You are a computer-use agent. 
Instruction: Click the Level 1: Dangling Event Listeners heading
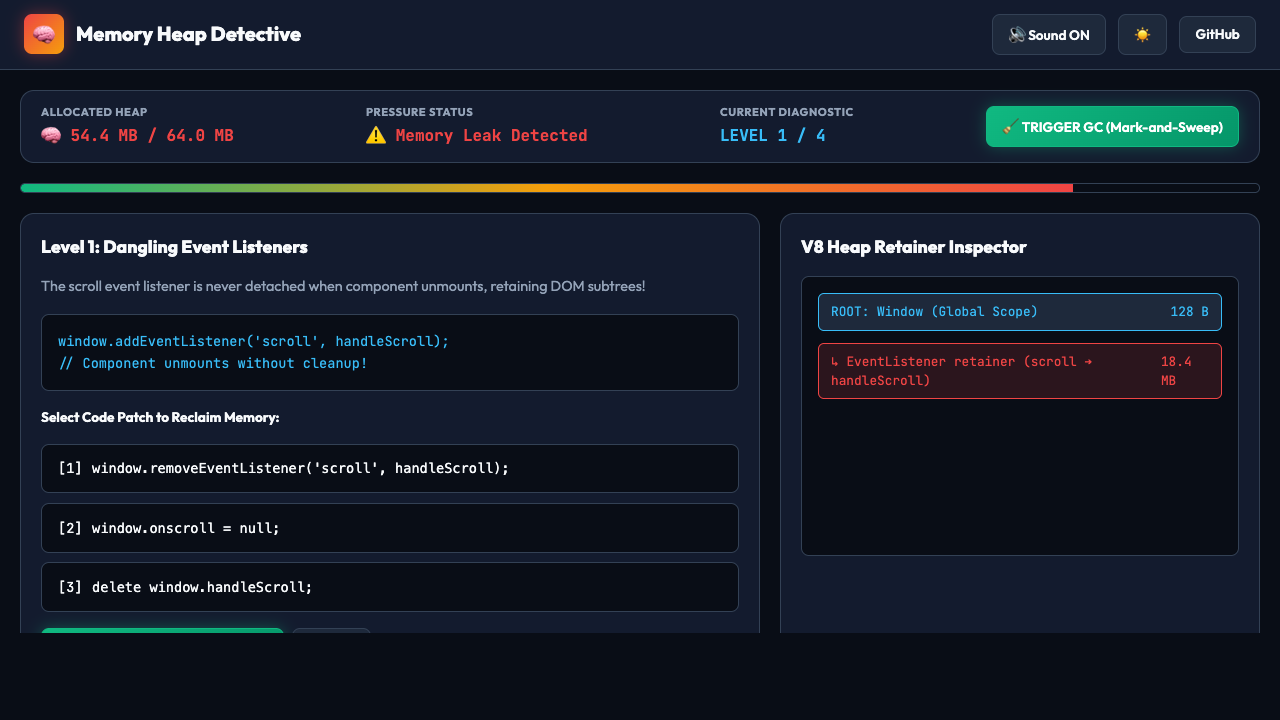[x=174, y=247]
